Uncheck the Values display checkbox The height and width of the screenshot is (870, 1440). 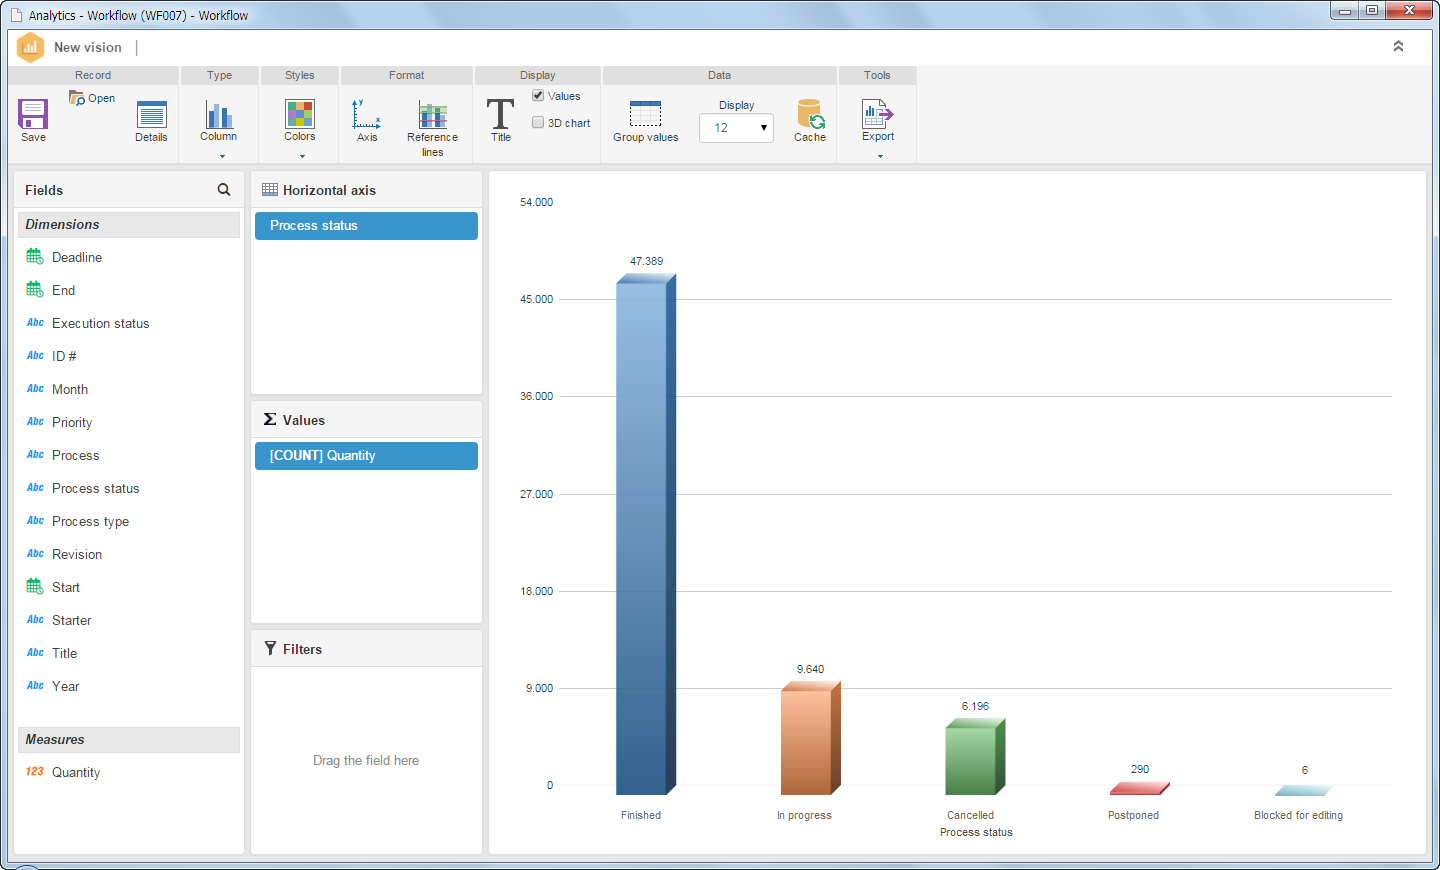click(x=538, y=96)
